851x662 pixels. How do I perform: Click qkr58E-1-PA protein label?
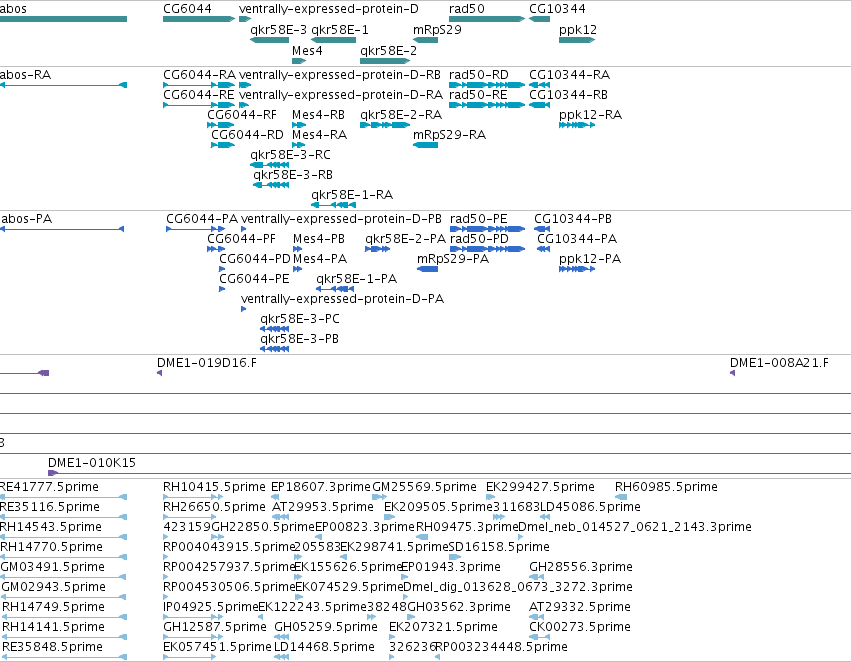coord(357,279)
